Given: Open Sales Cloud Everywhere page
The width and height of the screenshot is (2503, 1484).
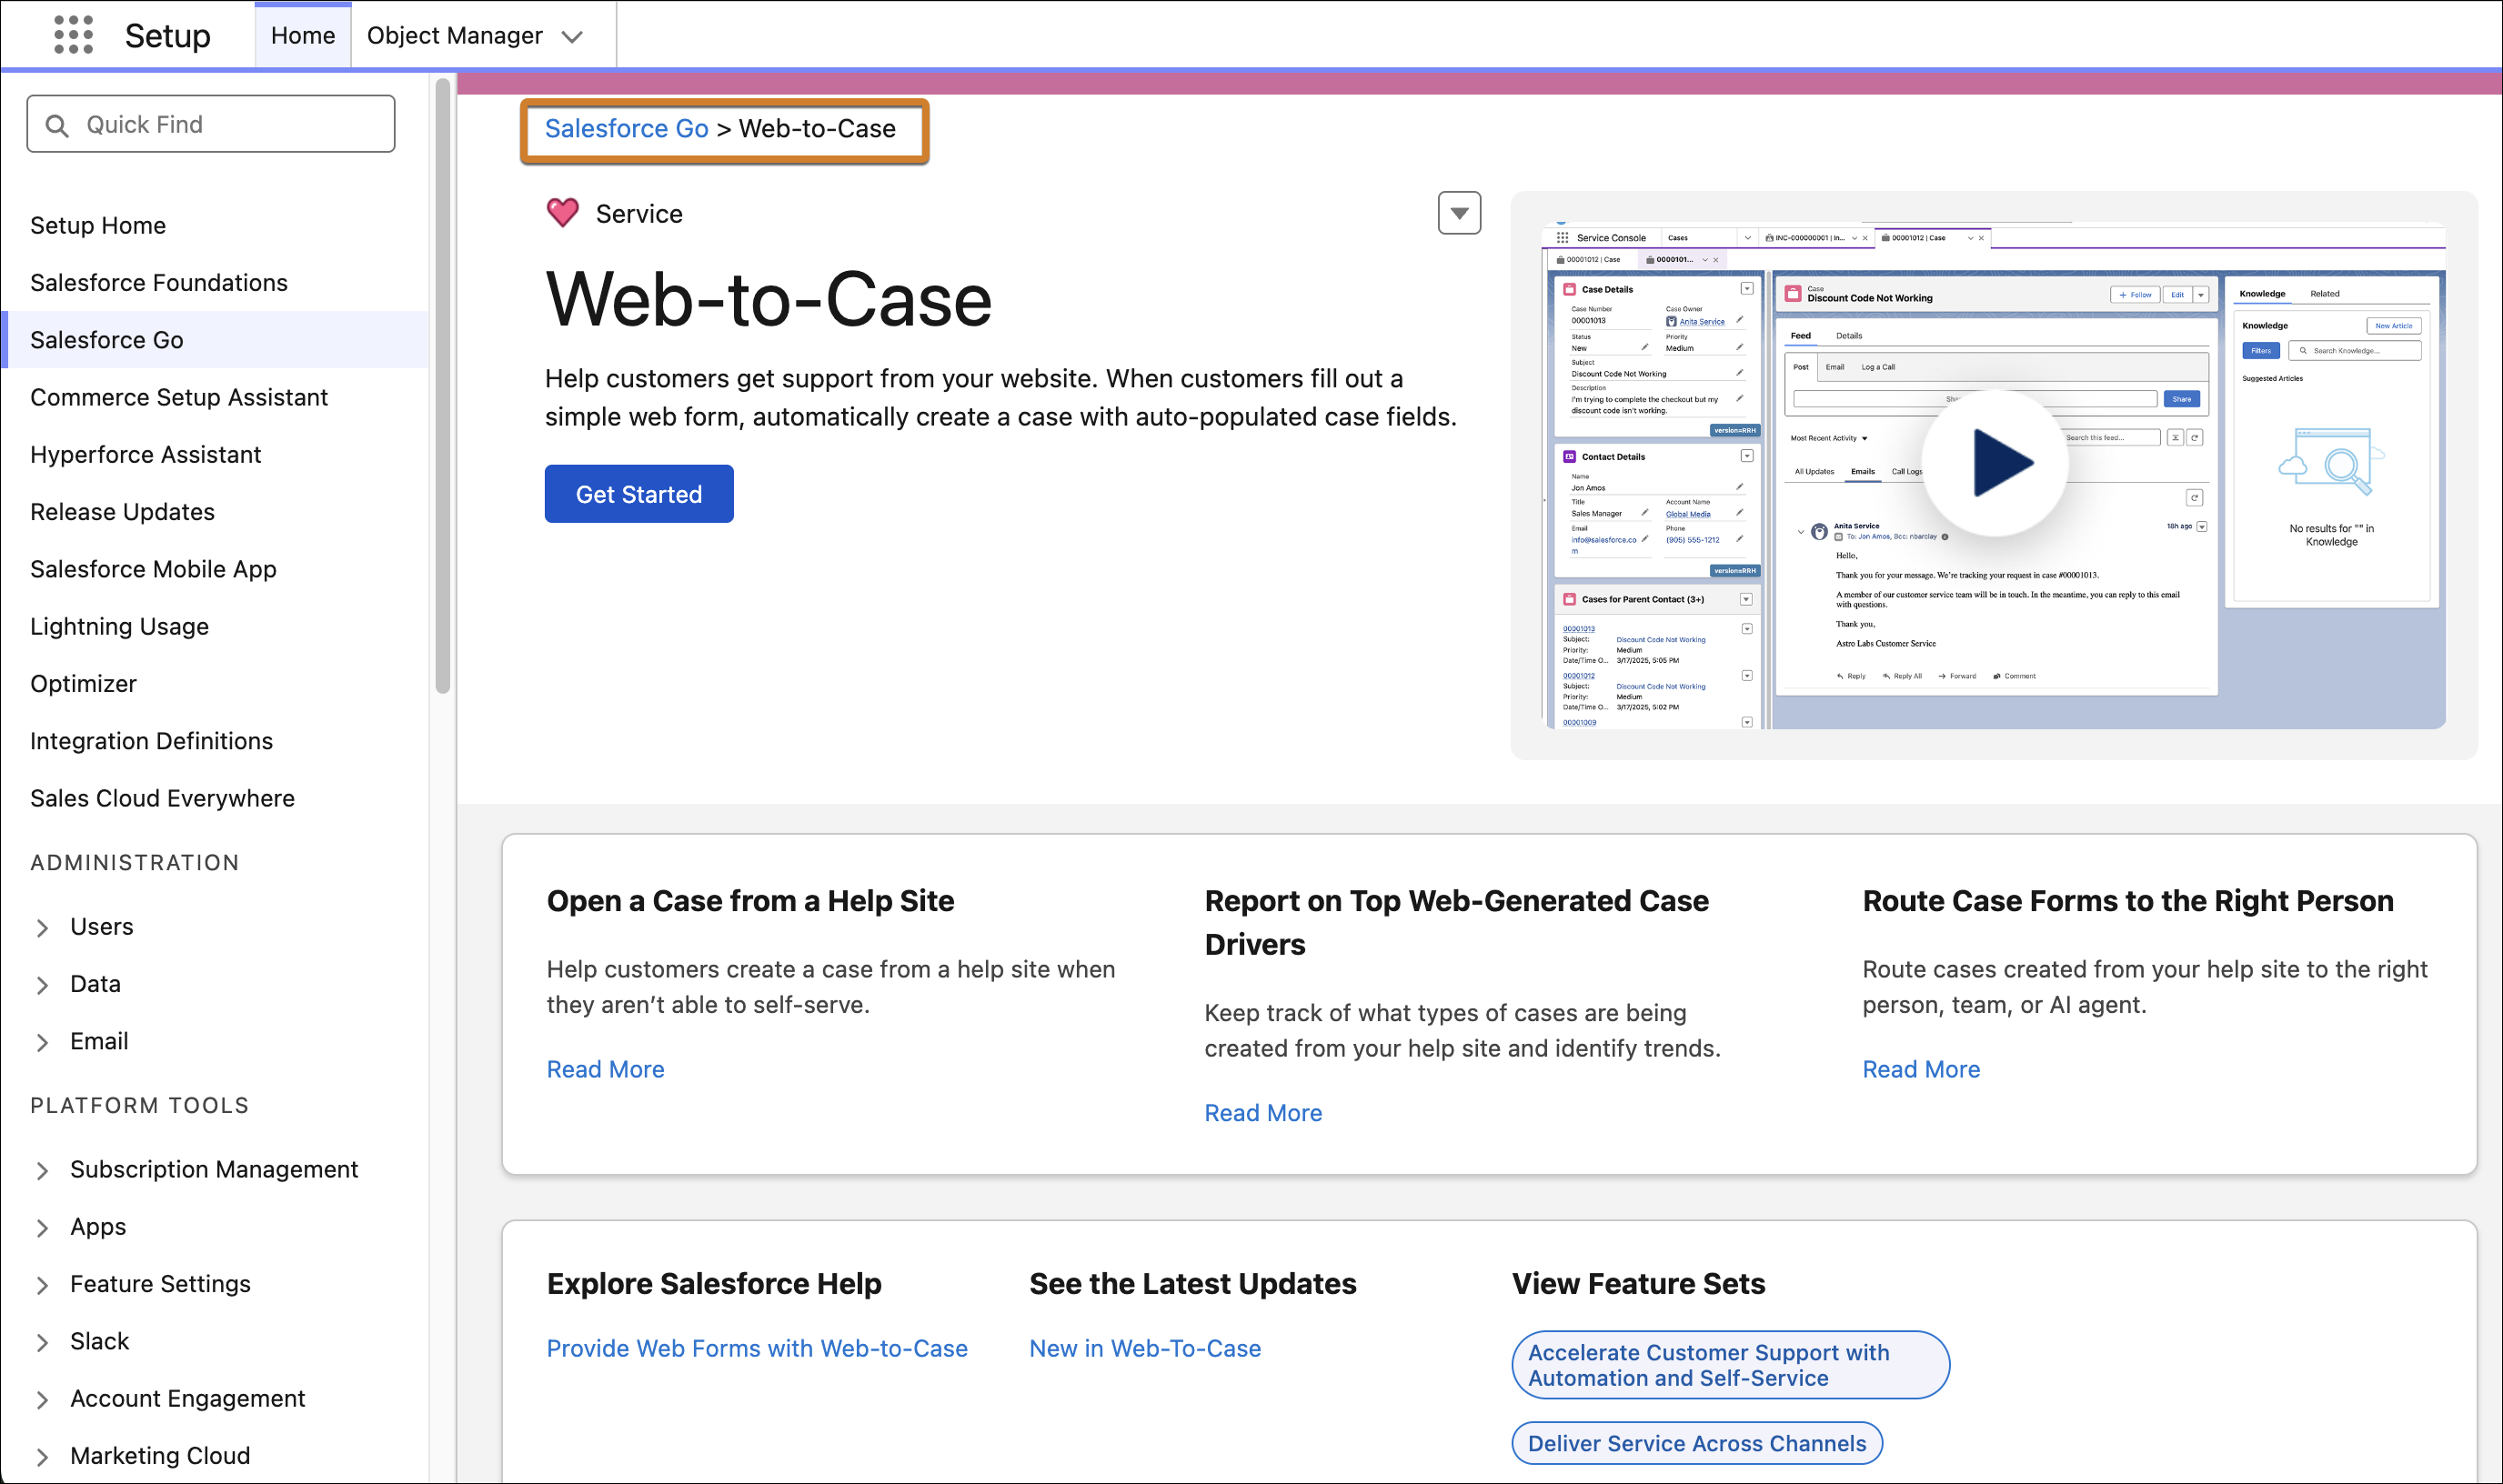Looking at the screenshot, I should [163, 799].
